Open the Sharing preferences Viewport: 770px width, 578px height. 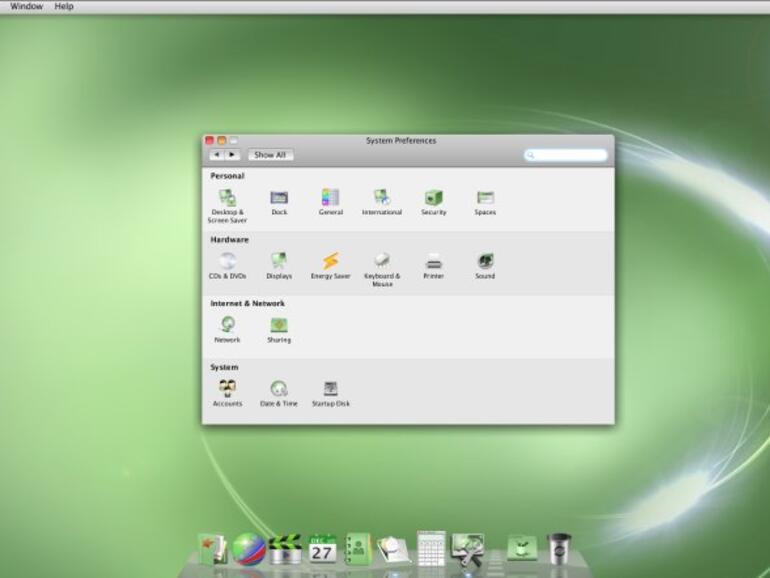(x=279, y=326)
